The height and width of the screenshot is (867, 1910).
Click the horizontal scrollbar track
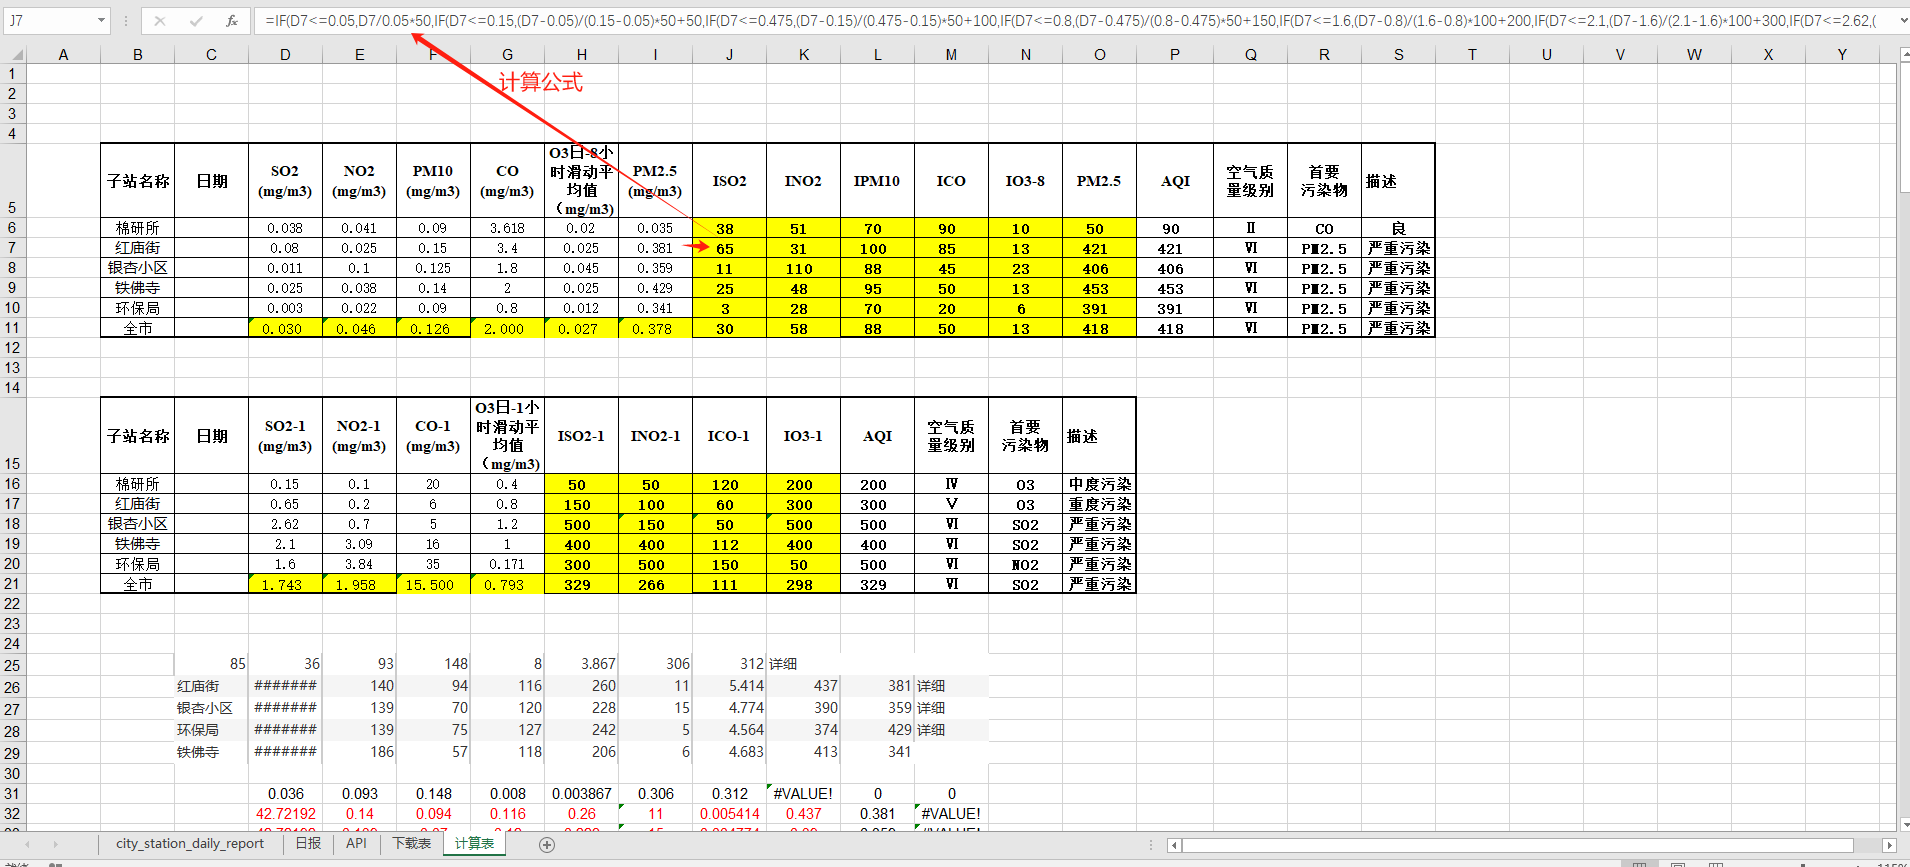coord(1500,845)
